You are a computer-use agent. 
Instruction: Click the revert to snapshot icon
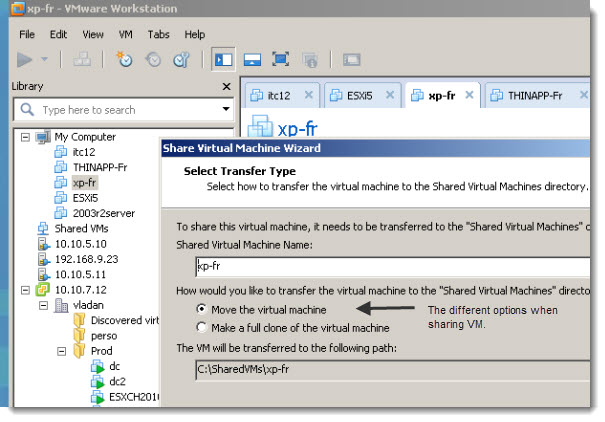pos(153,59)
